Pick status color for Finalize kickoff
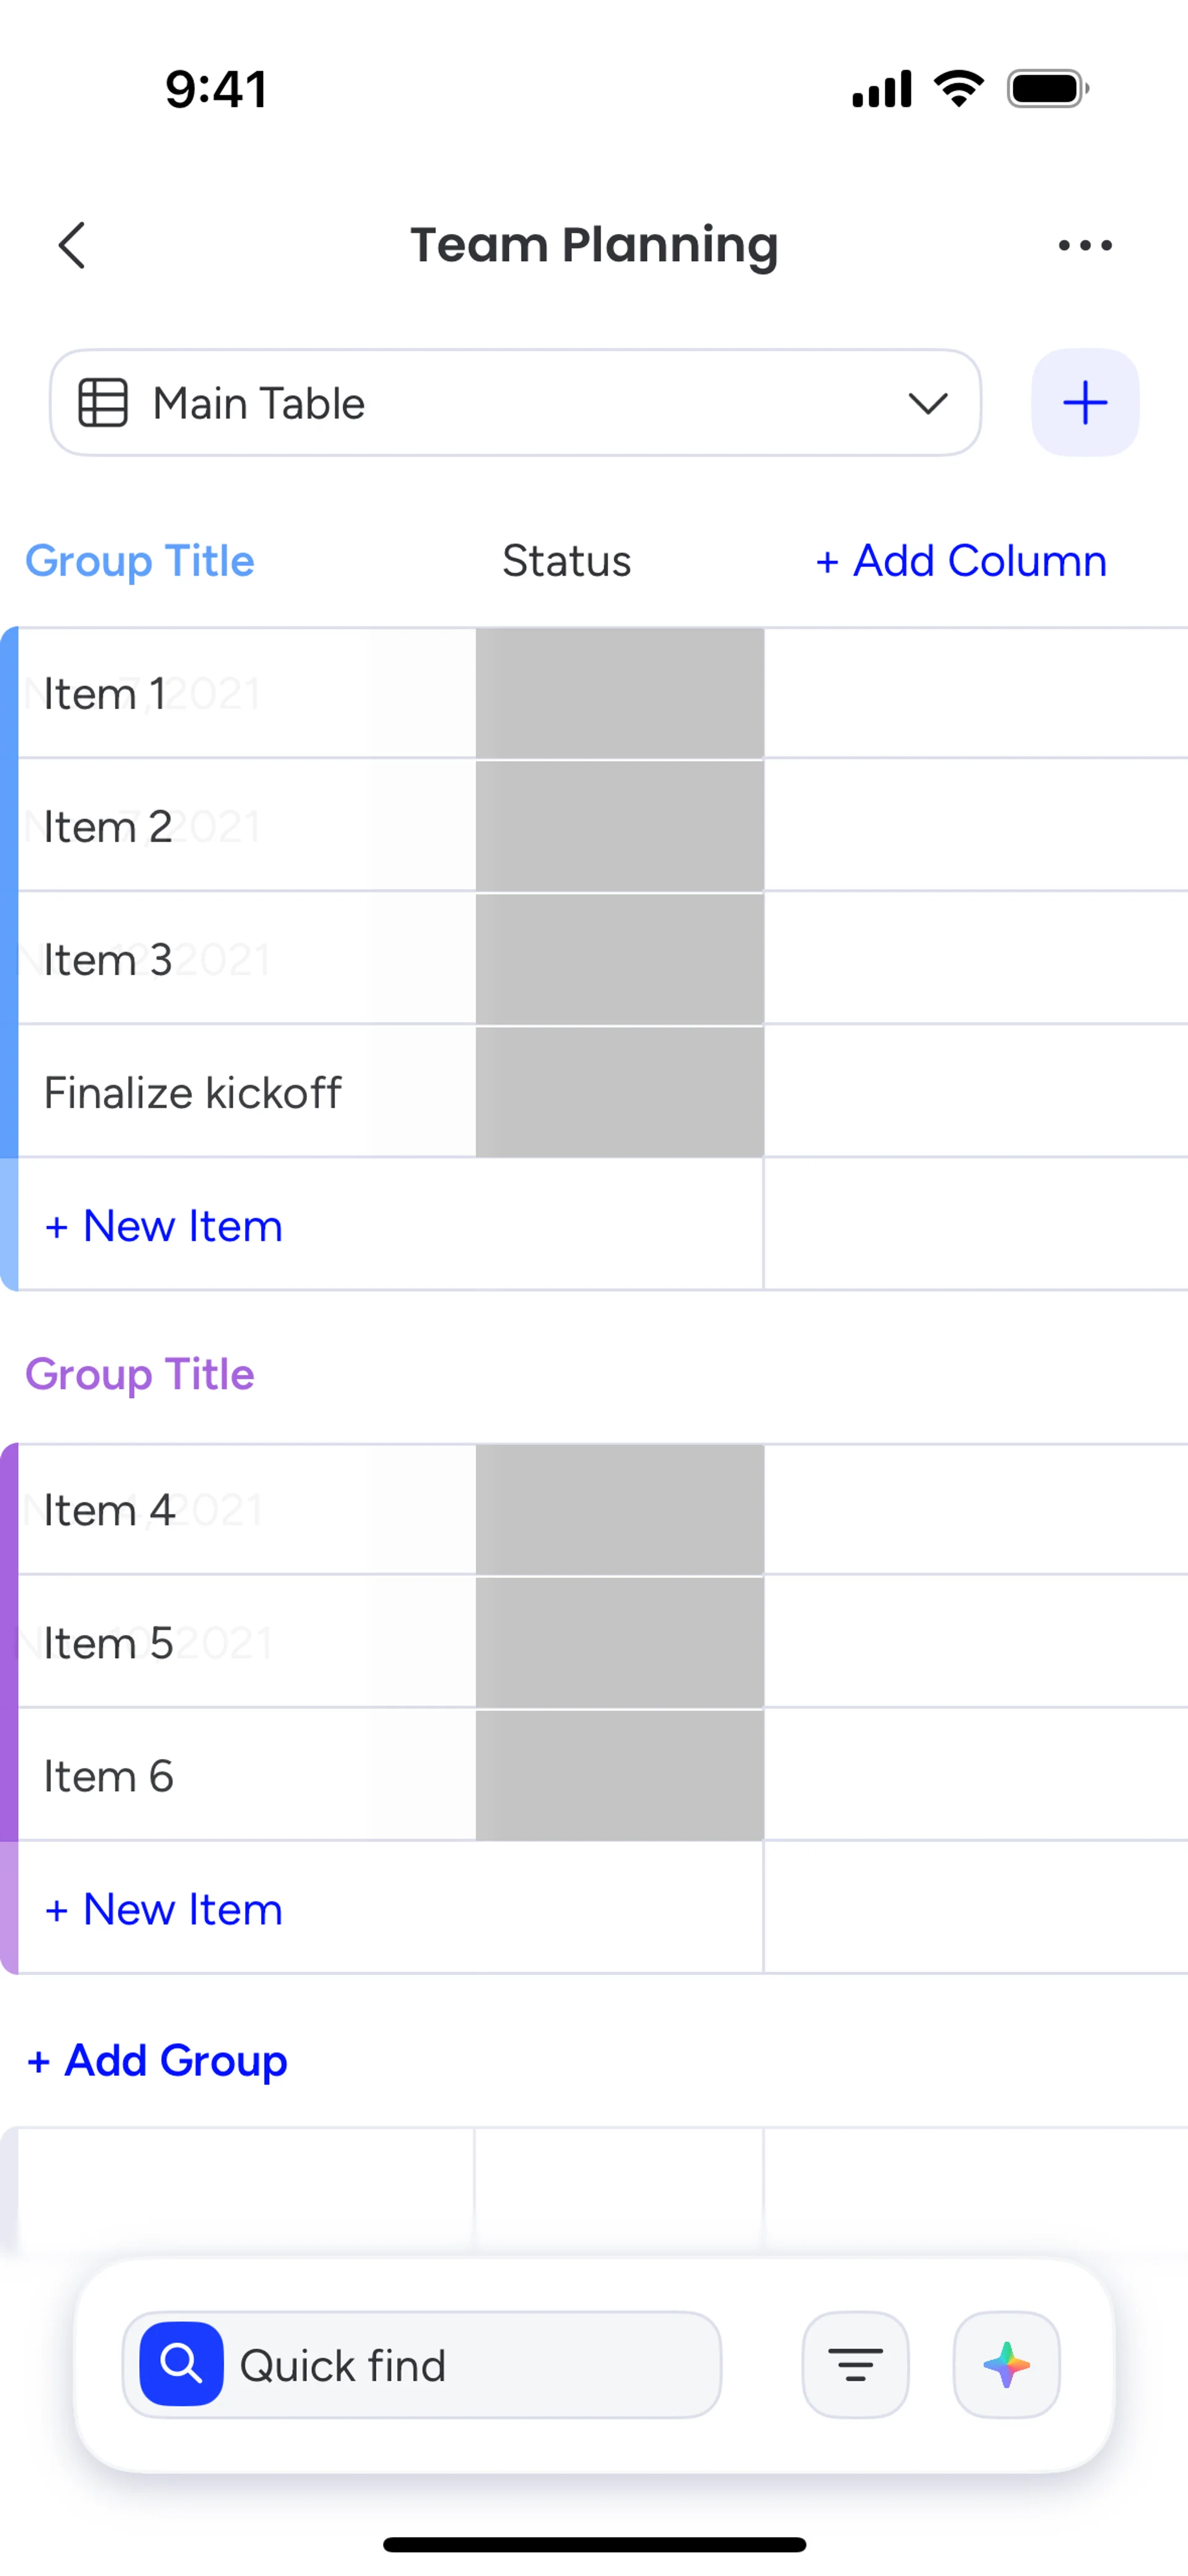 pyautogui.click(x=620, y=1092)
